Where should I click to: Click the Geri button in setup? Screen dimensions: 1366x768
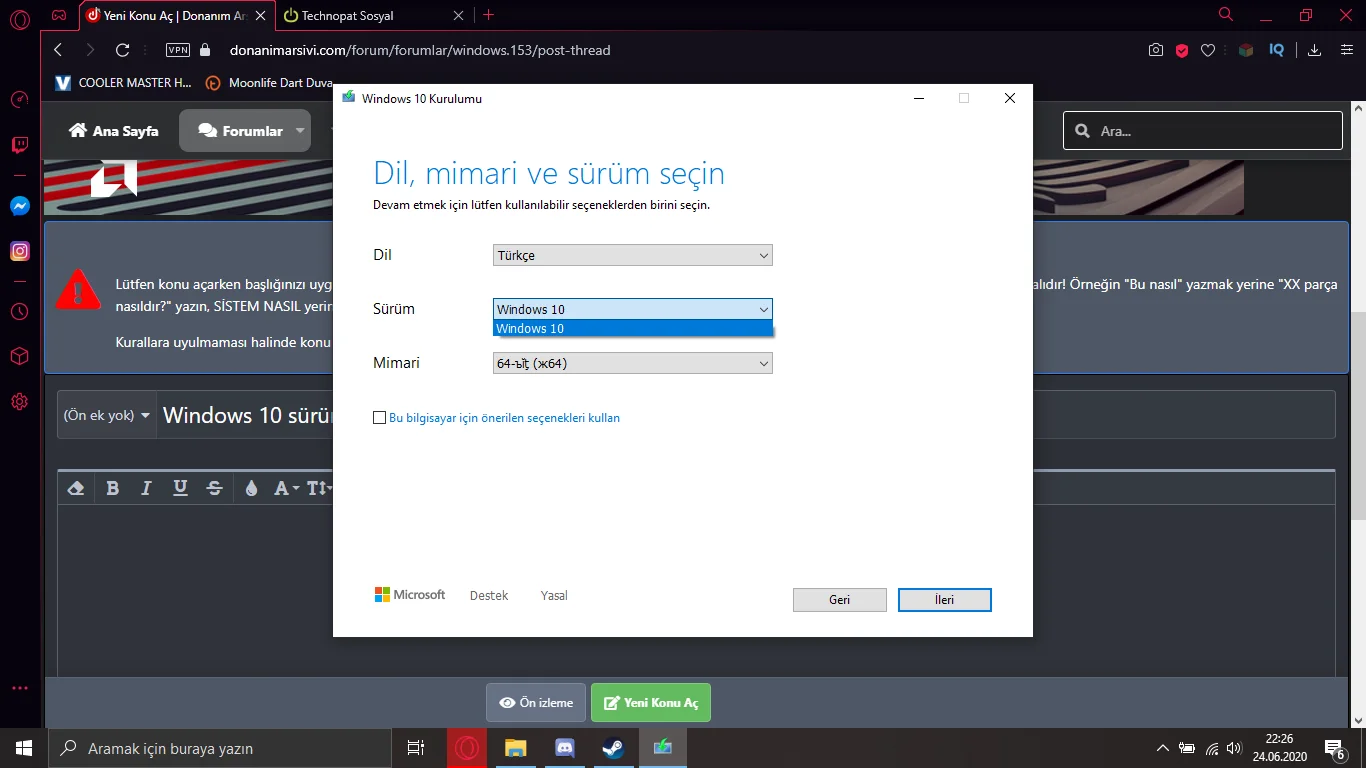(x=840, y=600)
